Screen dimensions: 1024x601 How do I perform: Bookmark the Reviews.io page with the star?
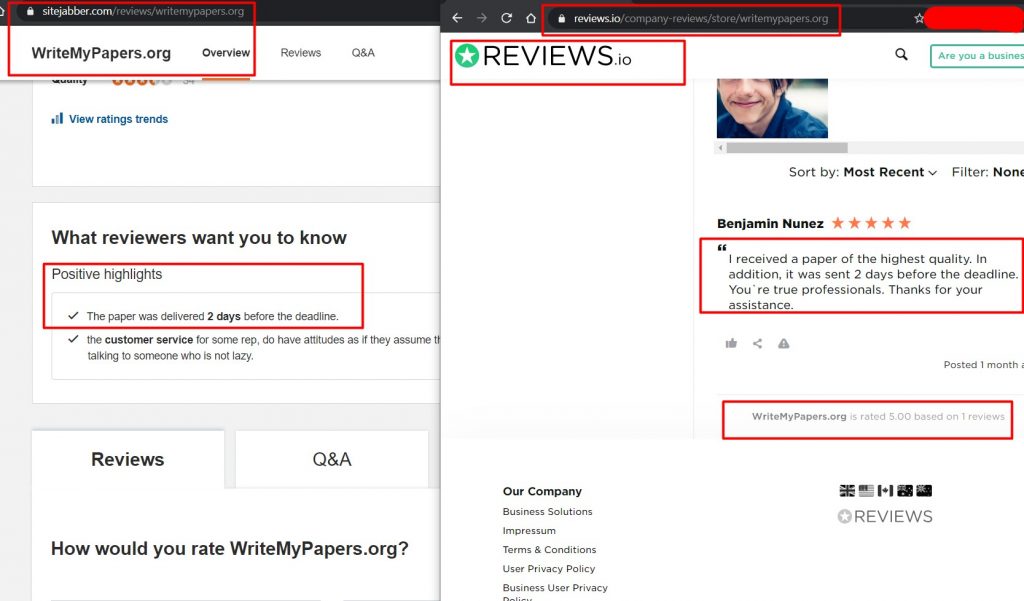coord(919,18)
